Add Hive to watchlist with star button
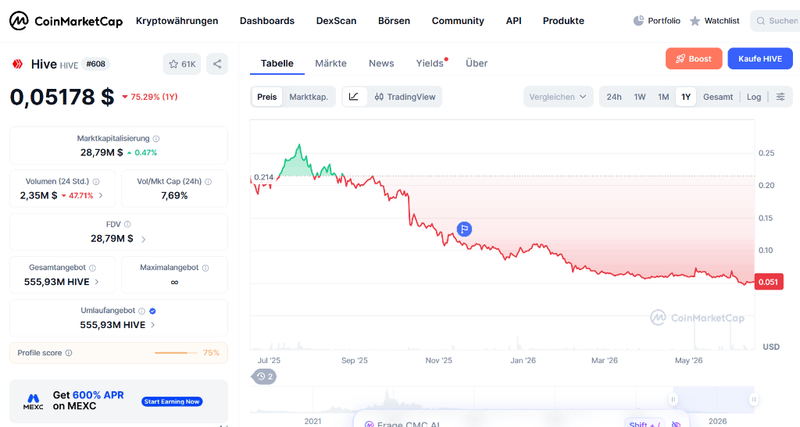 tap(182, 64)
